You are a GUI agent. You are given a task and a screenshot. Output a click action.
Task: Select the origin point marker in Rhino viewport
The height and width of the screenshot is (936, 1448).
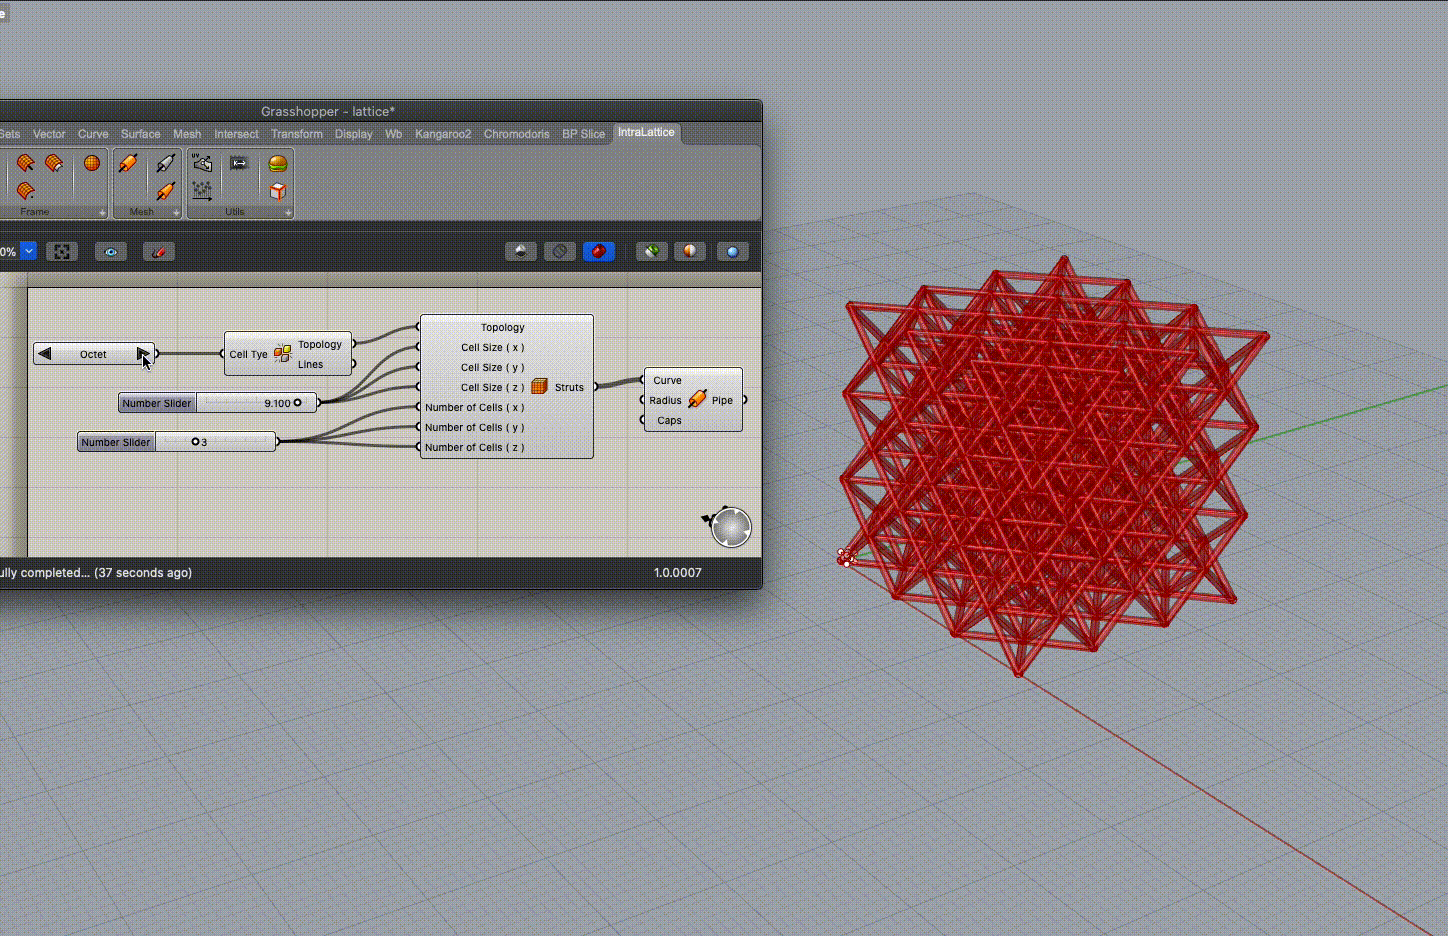(x=846, y=557)
